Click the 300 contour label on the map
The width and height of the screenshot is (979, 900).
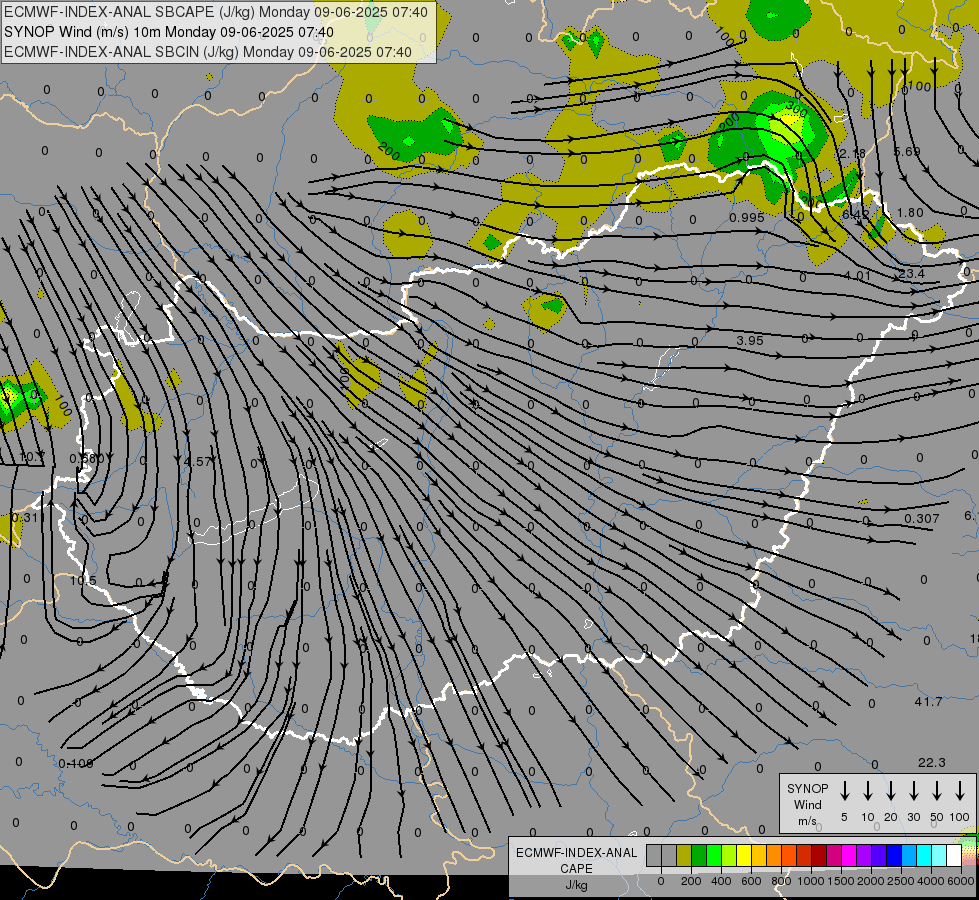click(x=797, y=109)
